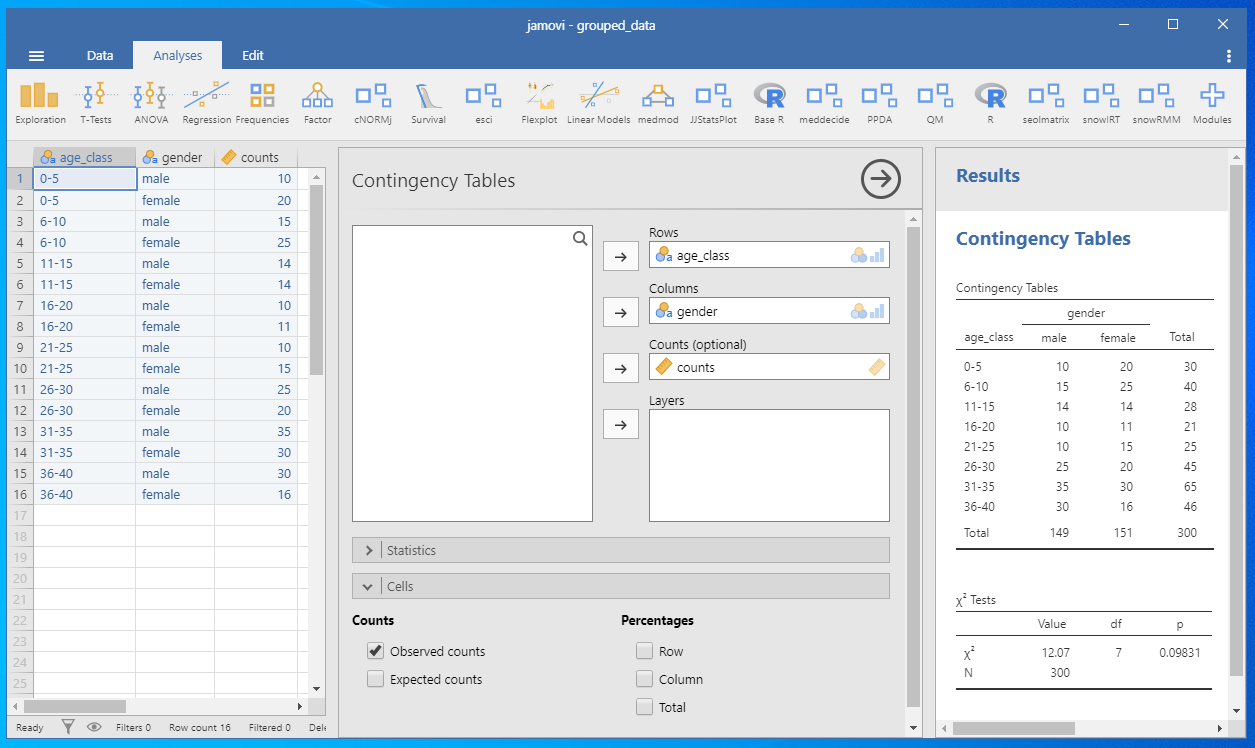Screen dimensions: 1255x748
Task: Open the QM module menu
Action: [x=935, y=103]
